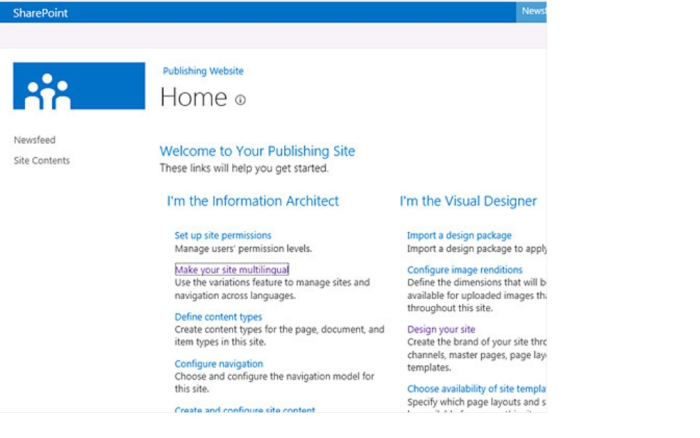Screen dimensions: 700x438
Task: Open the Publishing Website breadcrumb link
Action: 203,71
